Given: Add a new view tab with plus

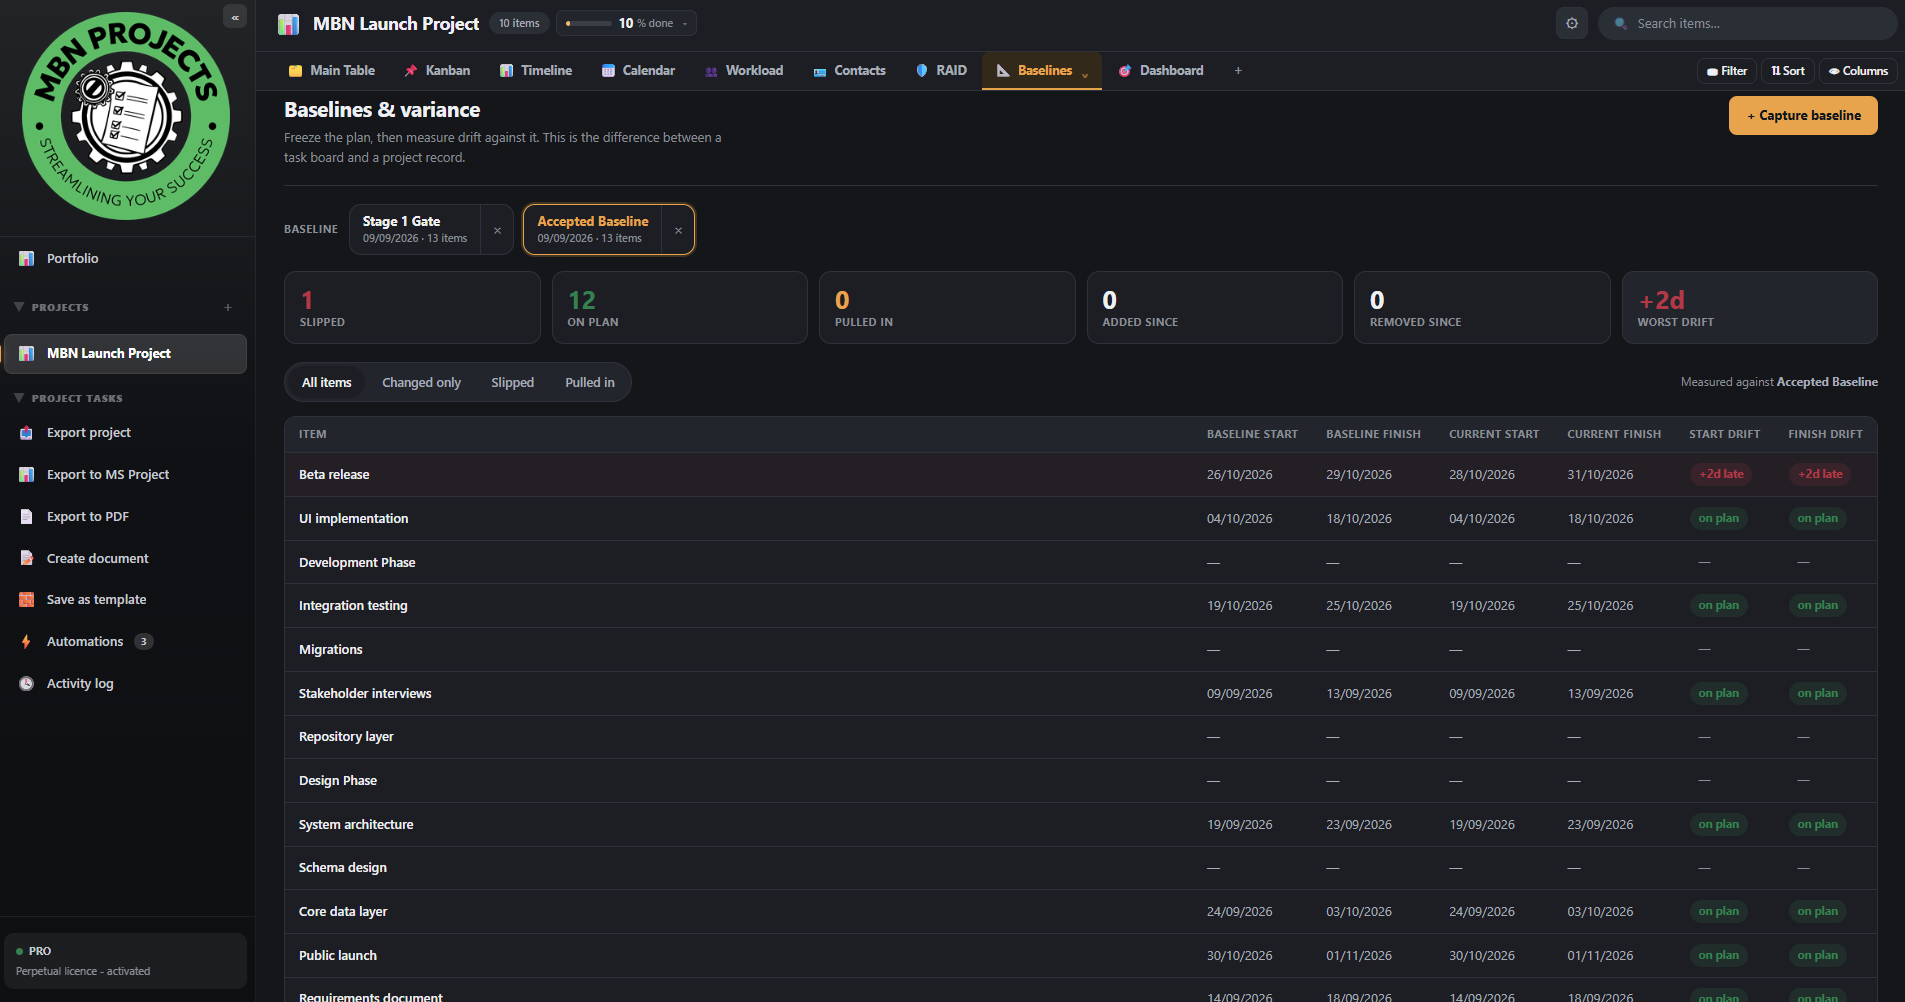Looking at the screenshot, I should point(1238,71).
